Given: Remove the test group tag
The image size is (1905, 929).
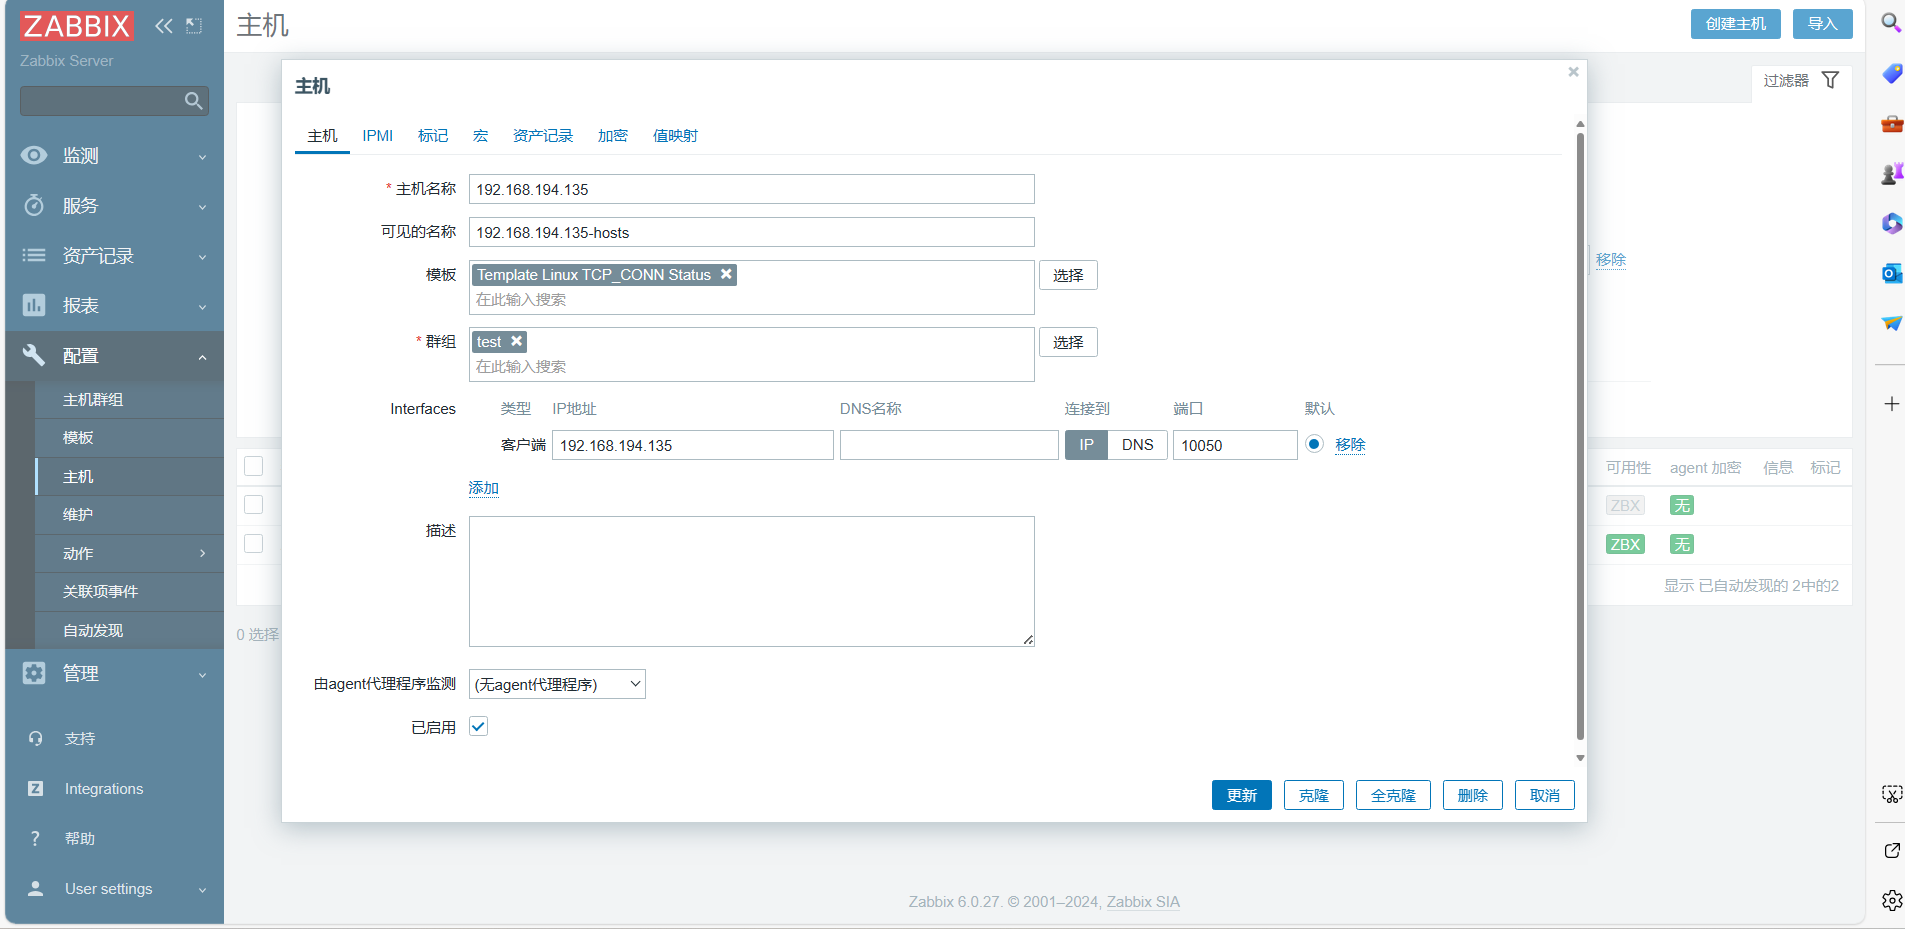Looking at the screenshot, I should click(517, 341).
